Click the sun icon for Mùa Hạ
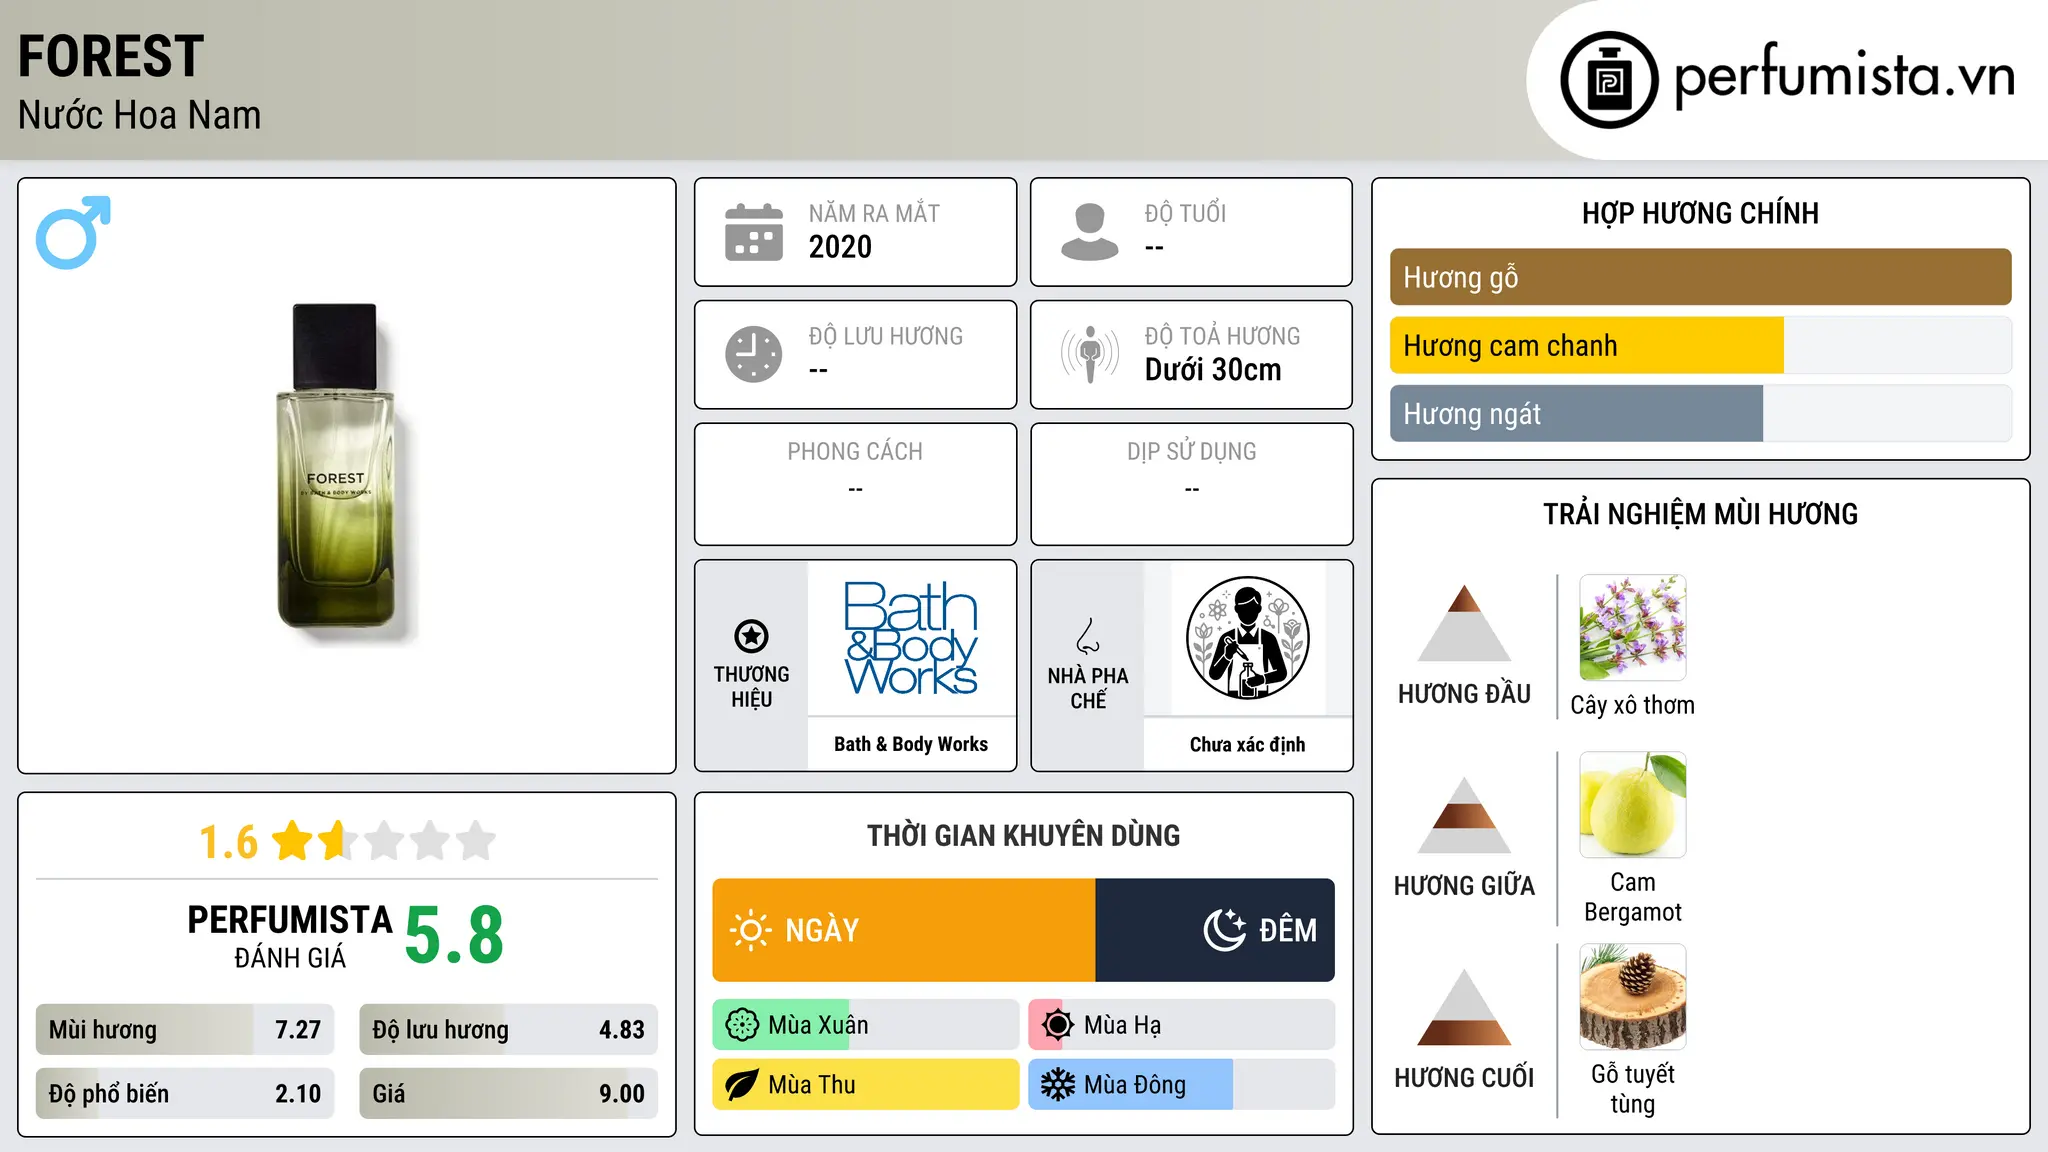2048x1152 pixels. (x=1057, y=1025)
